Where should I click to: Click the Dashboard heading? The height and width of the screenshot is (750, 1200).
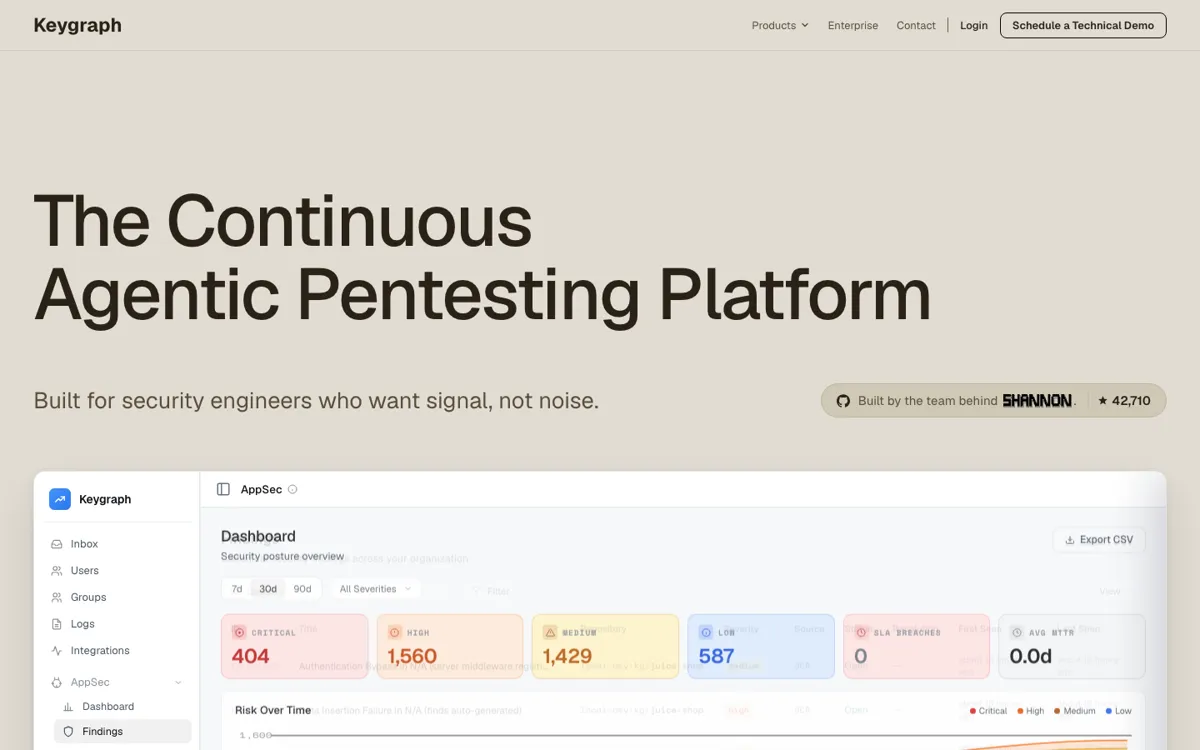pyautogui.click(x=258, y=537)
